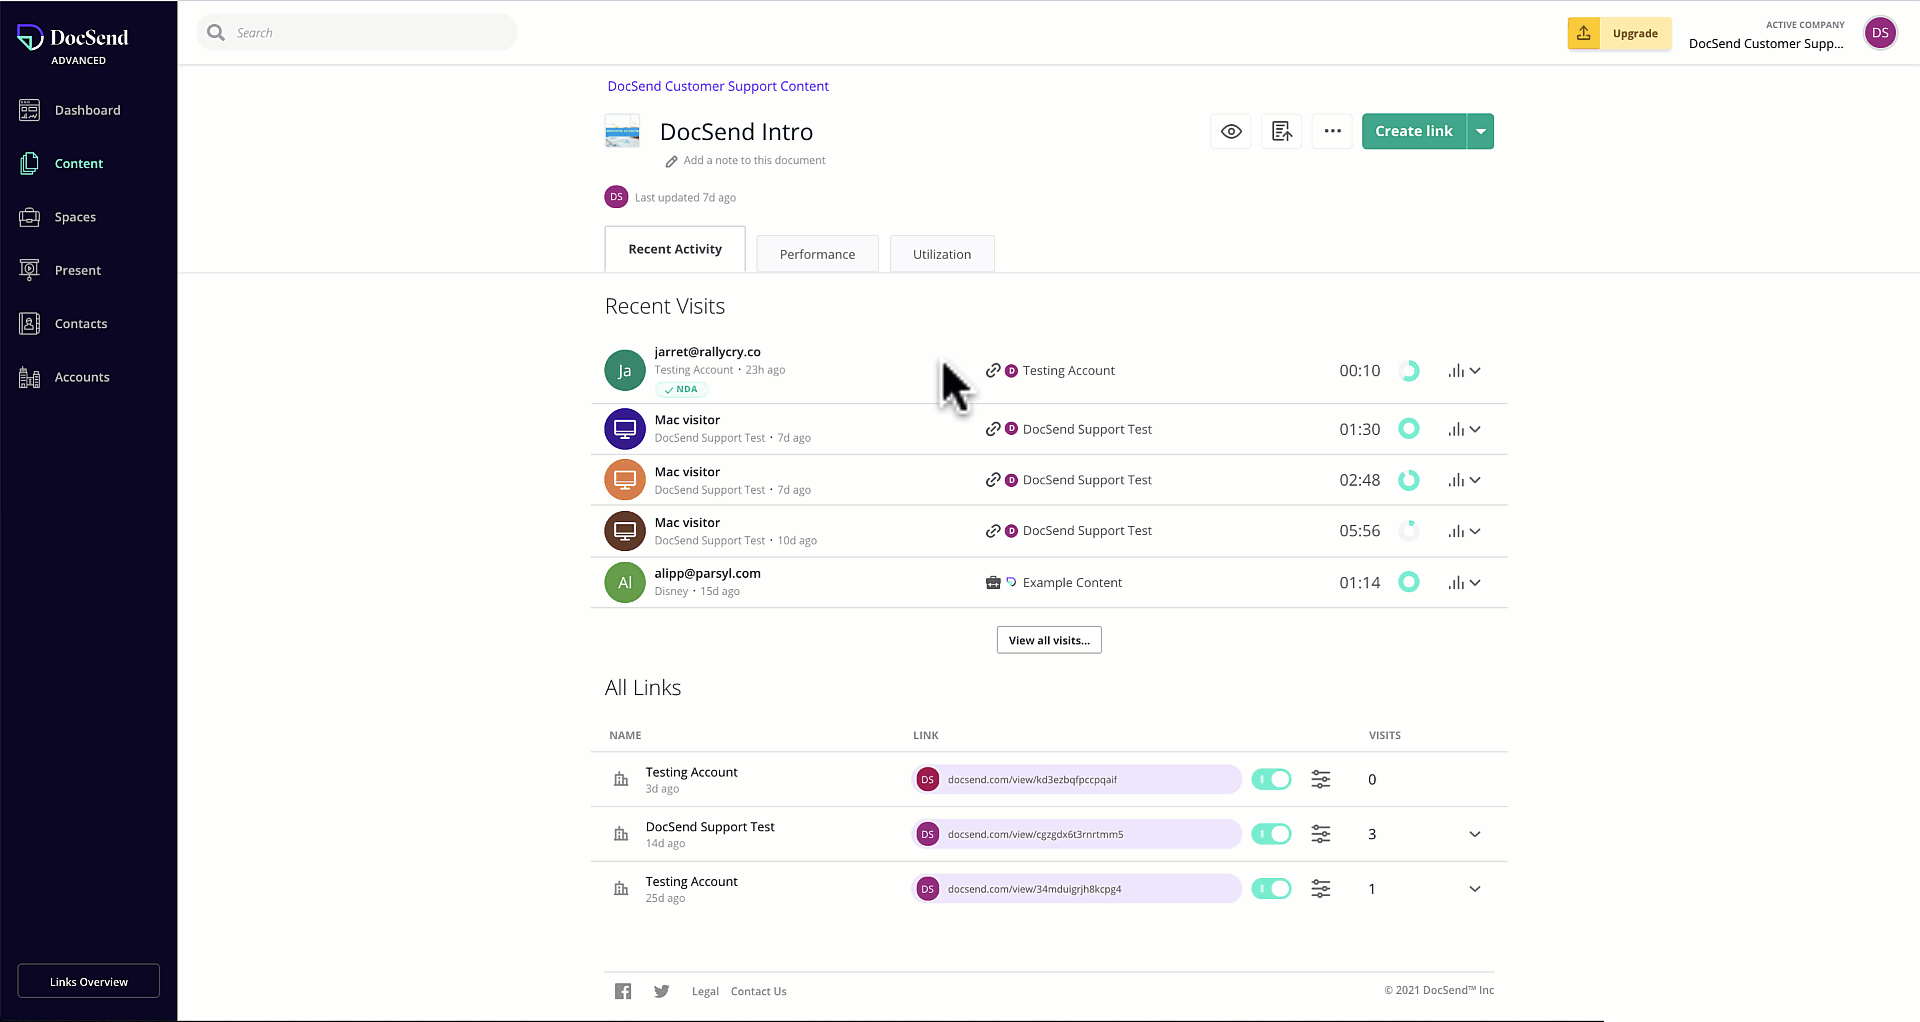The image size is (1920, 1022).
Task: Expand the Mac visitor 02:48 visit details
Action: (1475, 480)
